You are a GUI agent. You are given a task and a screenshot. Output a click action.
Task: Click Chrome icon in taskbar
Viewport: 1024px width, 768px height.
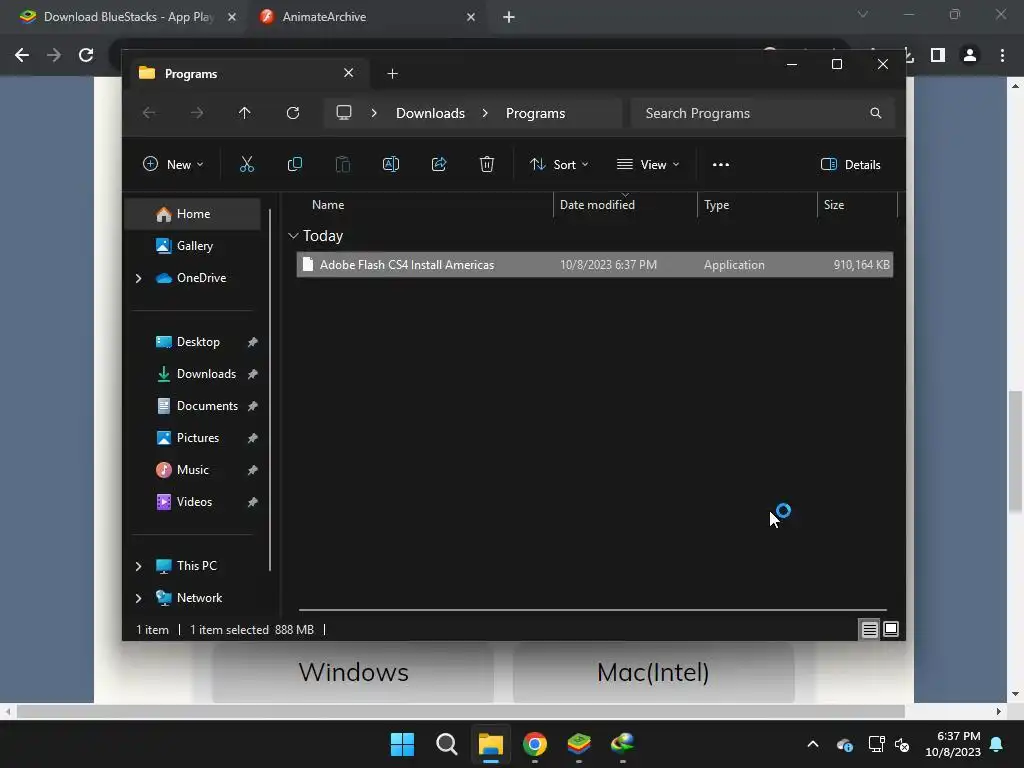click(x=535, y=744)
